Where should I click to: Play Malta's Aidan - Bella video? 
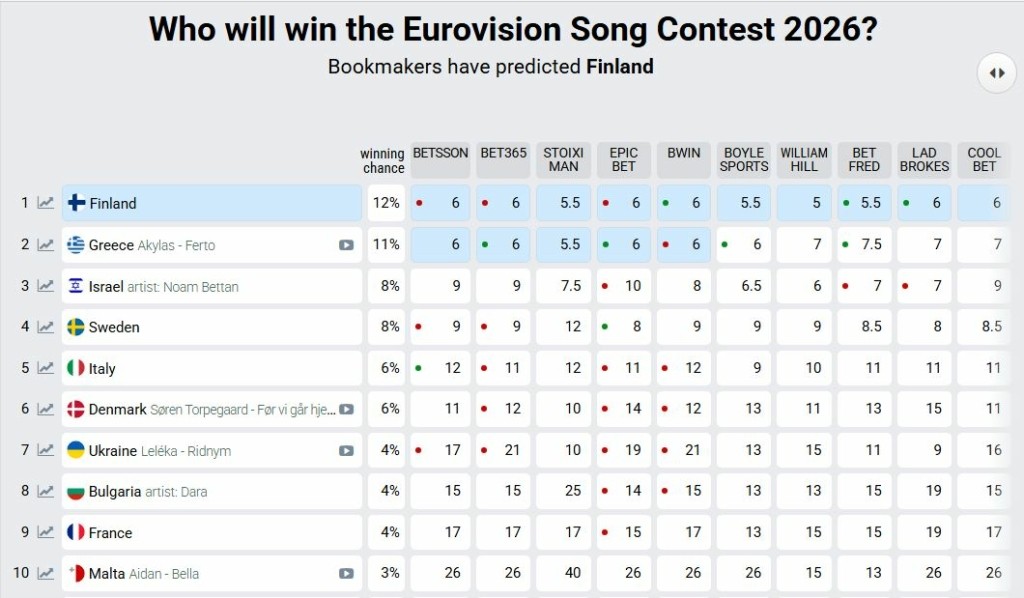click(x=346, y=574)
